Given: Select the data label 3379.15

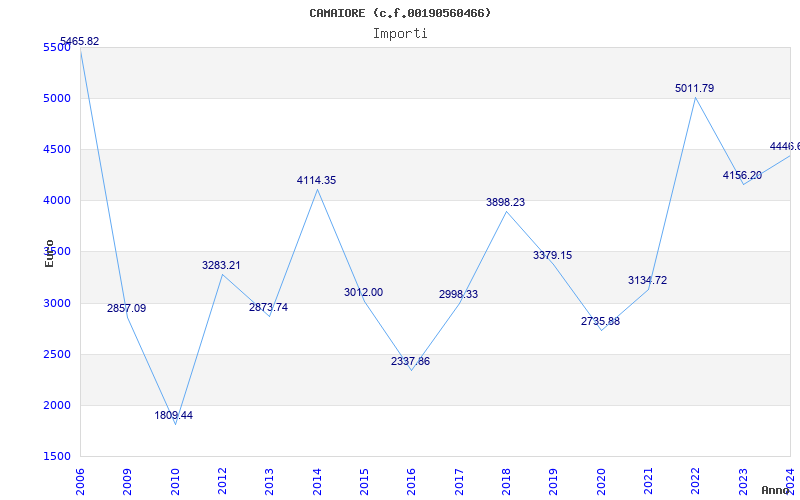Looking at the screenshot, I should [553, 255].
